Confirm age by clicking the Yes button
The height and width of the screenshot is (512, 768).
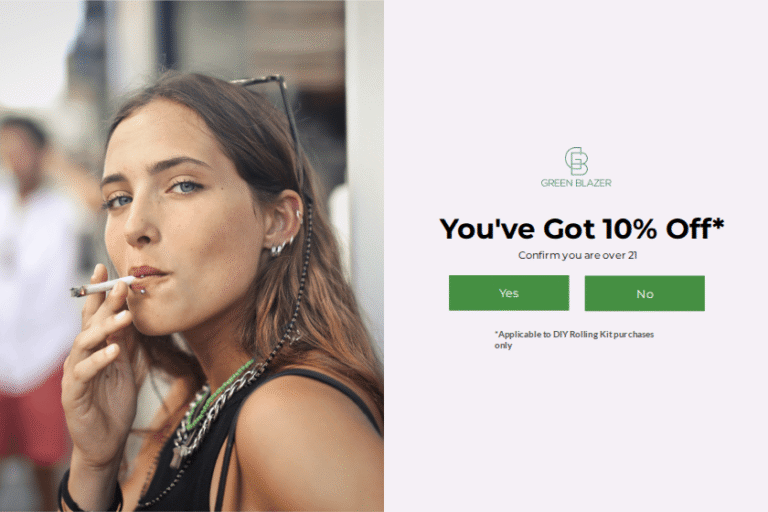pos(509,293)
